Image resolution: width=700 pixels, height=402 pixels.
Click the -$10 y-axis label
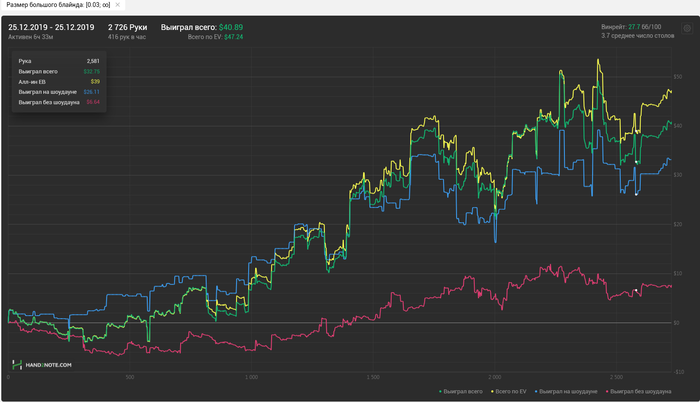[x=679, y=372]
